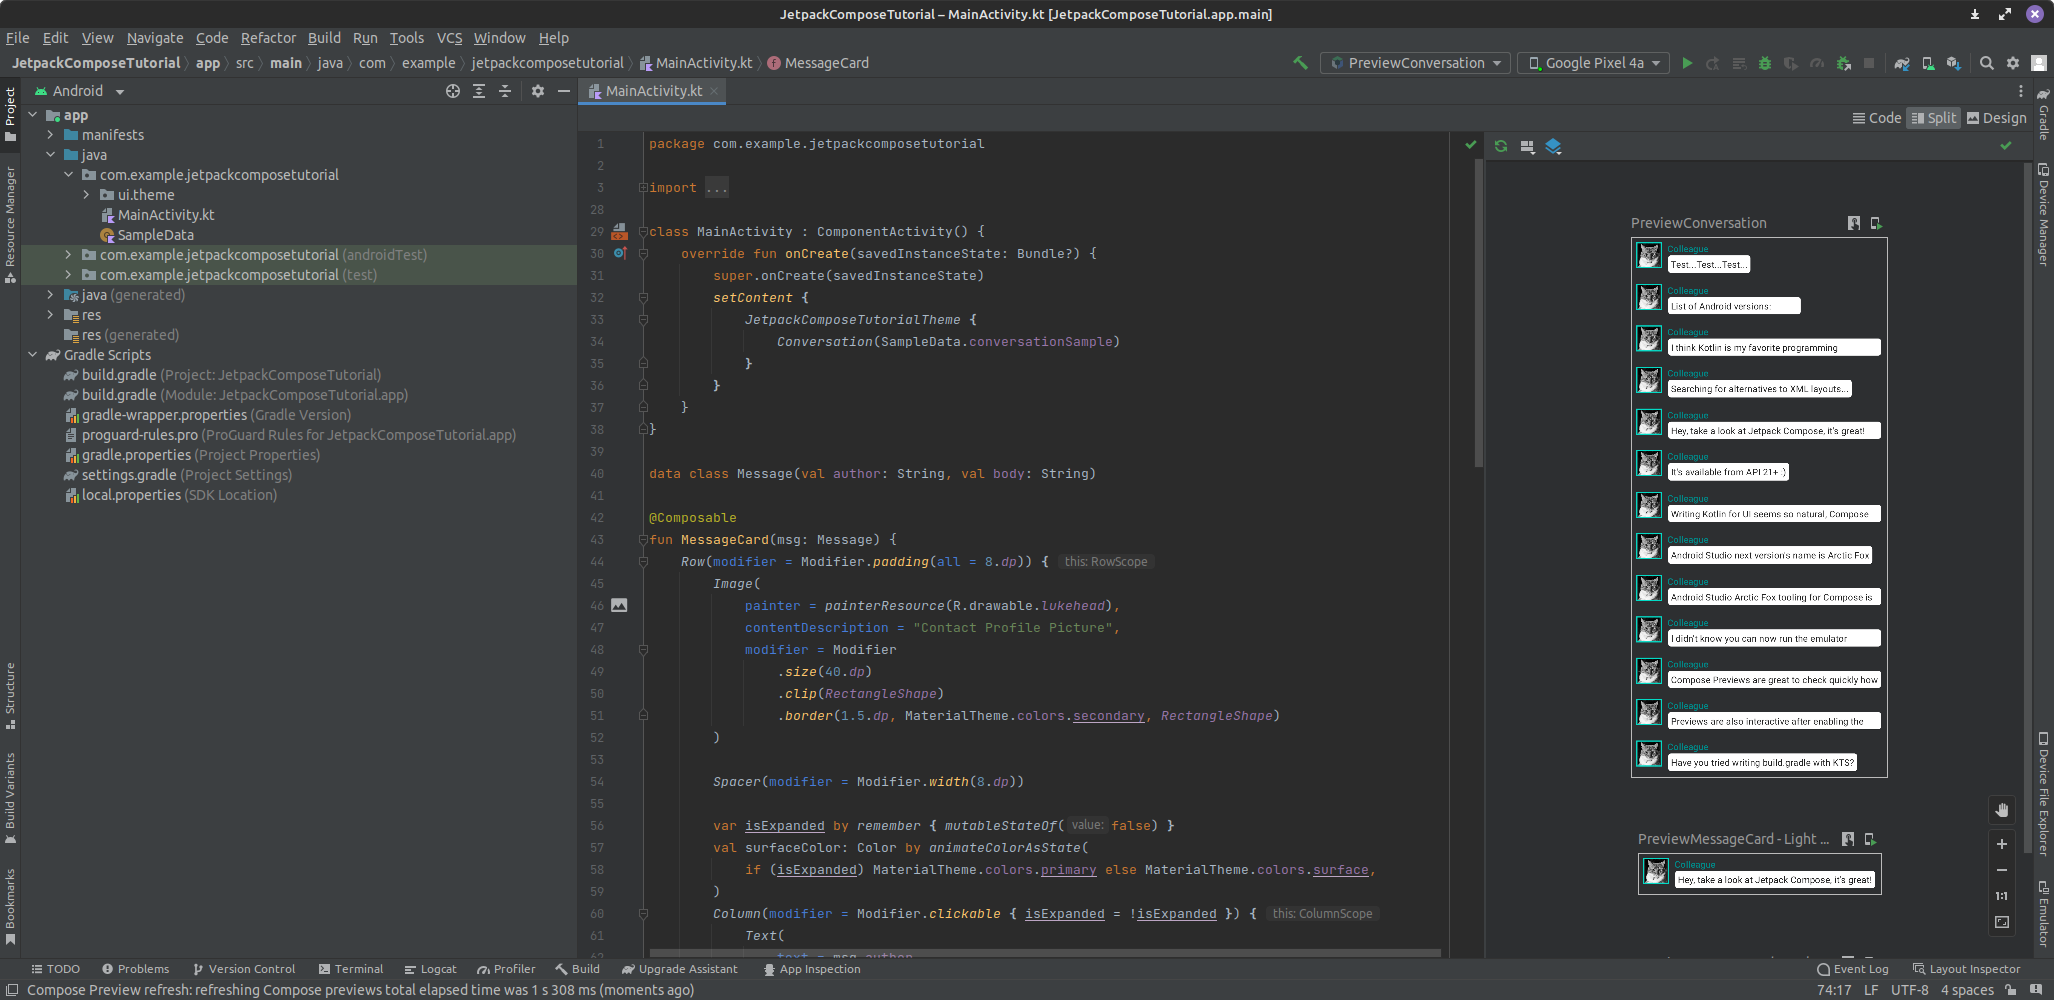The image size is (2054, 1000).
Task: Open preview layers options icon
Action: click(1553, 146)
